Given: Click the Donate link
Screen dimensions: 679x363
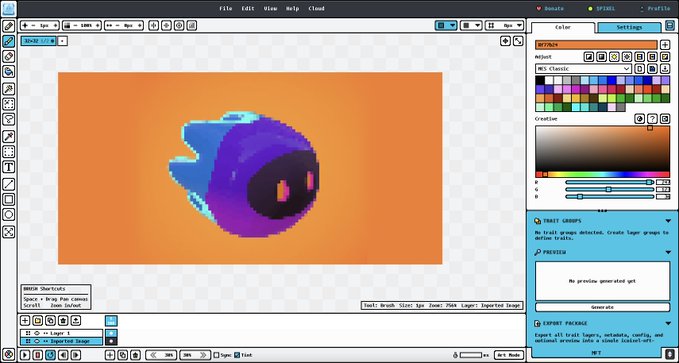Looking at the screenshot, I should (550, 8).
